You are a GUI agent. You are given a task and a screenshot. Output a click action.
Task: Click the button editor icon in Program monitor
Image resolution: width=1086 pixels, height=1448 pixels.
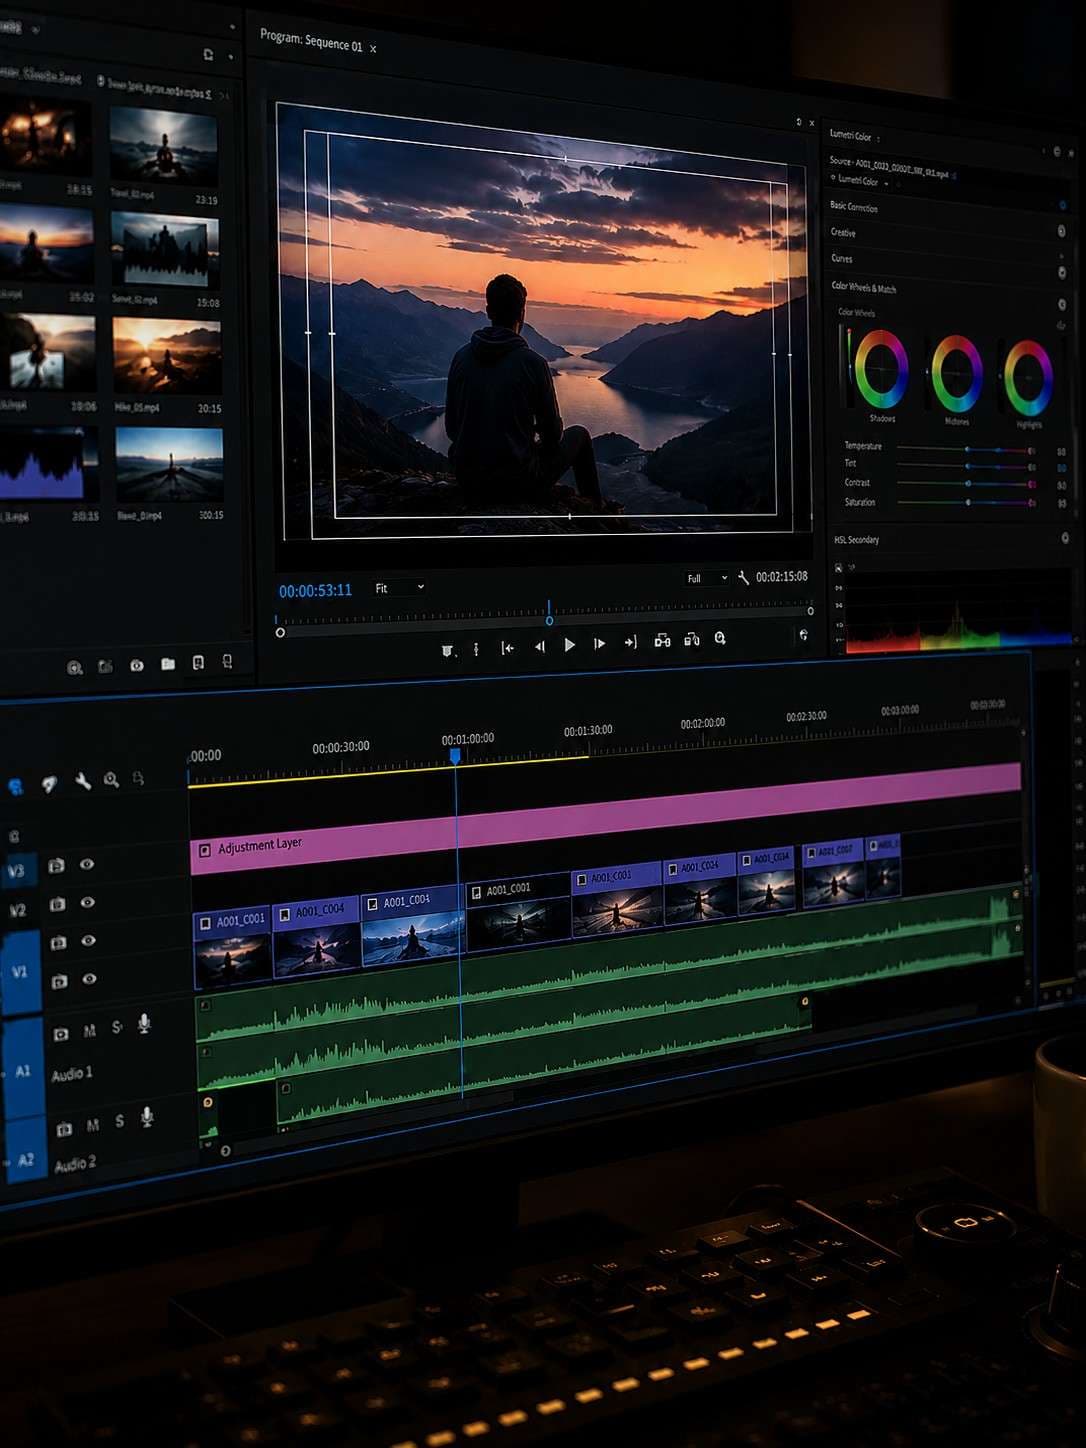(x=803, y=635)
